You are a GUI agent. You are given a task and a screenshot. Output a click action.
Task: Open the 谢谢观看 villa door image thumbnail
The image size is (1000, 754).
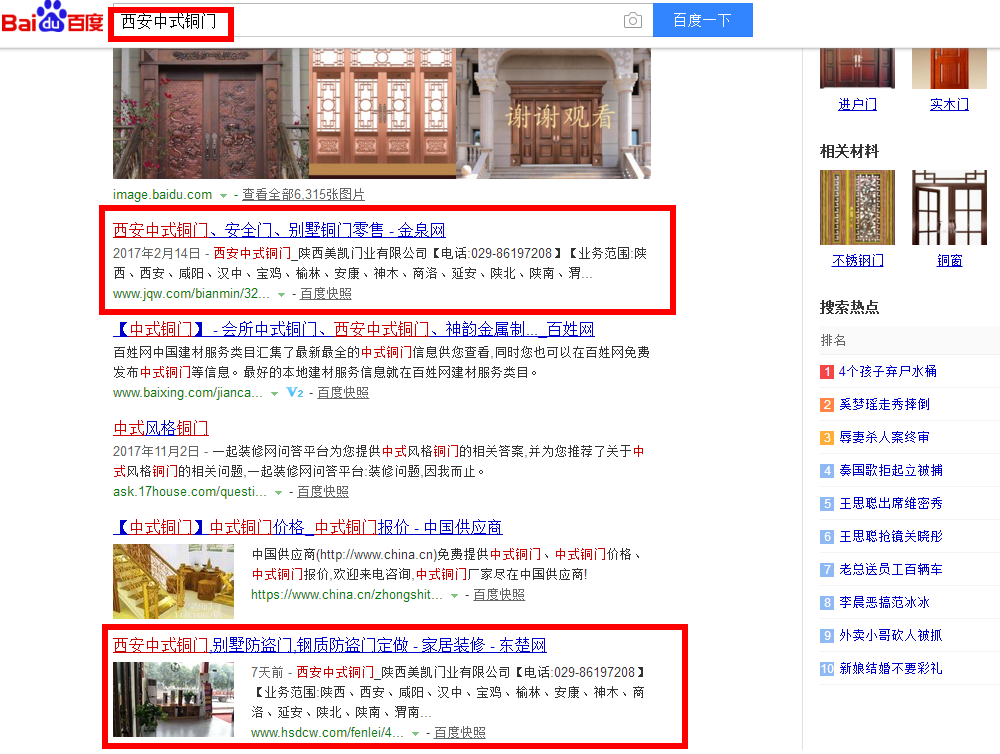(554, 113)
